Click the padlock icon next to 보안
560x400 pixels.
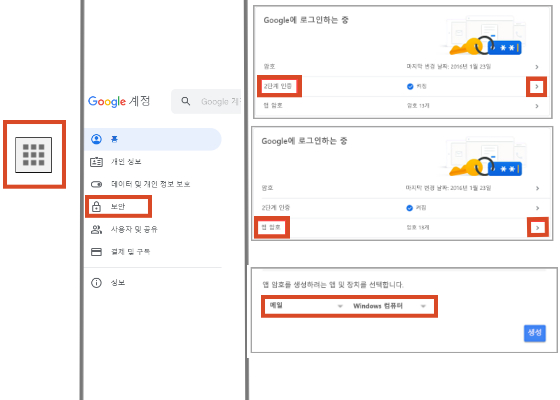click(x=96, y=206)
